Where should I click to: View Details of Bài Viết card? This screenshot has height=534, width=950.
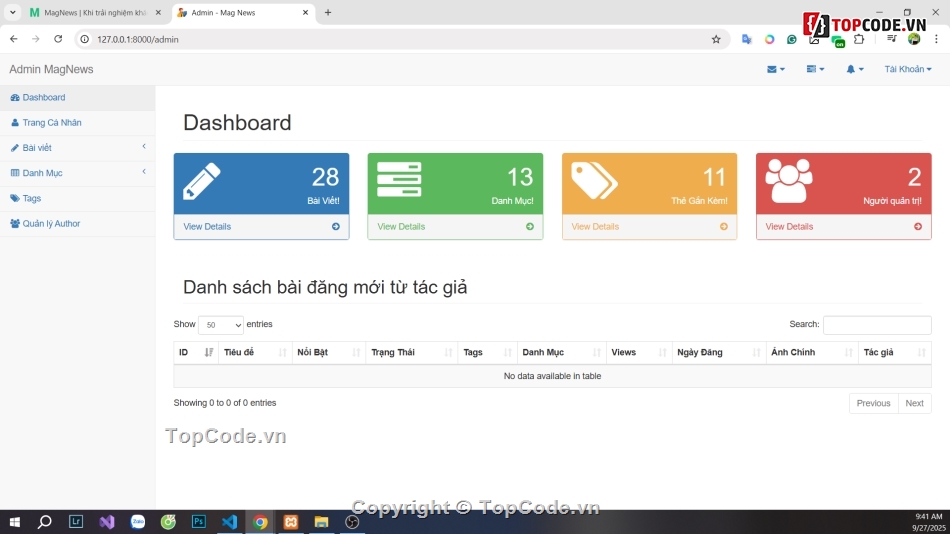[x=207, y=227]
